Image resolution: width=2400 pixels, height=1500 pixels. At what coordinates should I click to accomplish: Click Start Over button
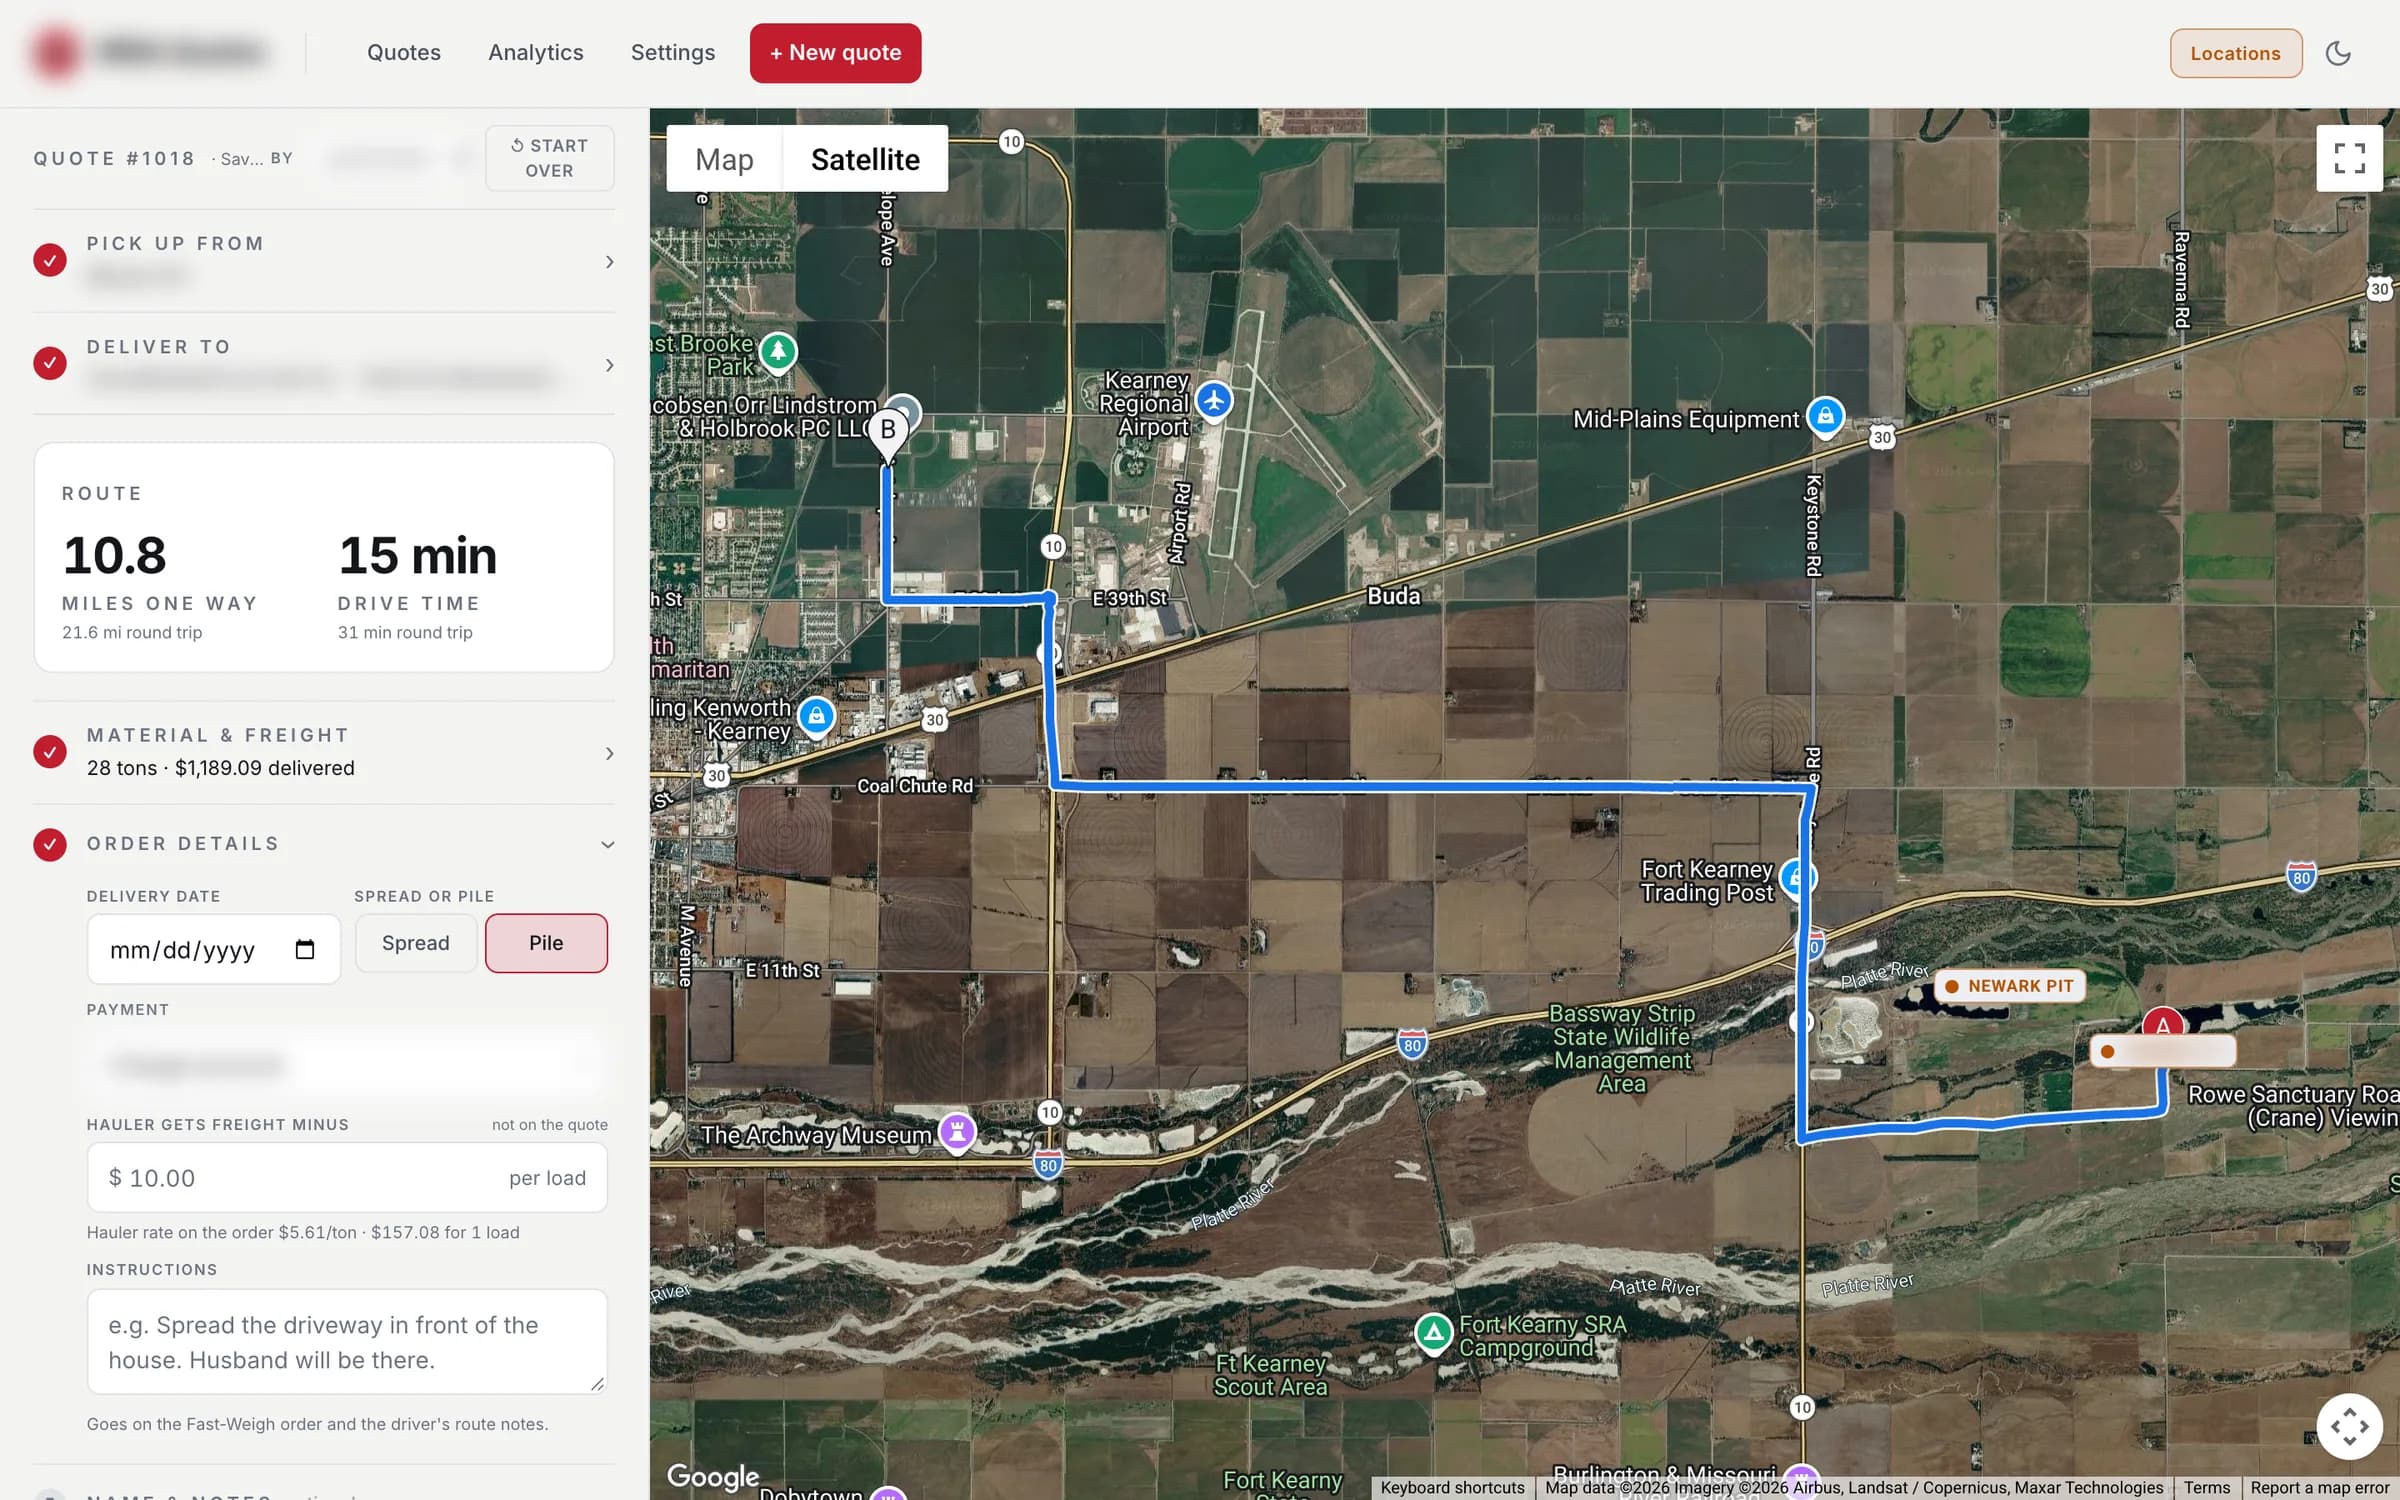point(549,158)
